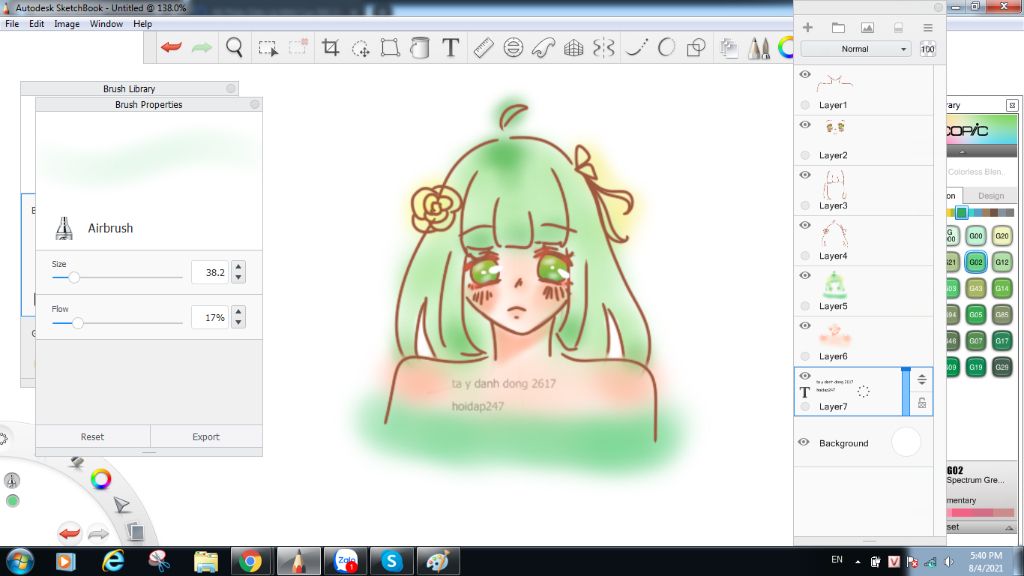Switch to the Design tab in Copic library
The height and width of the screenshot is (576, 1024).
pos(990,195)
